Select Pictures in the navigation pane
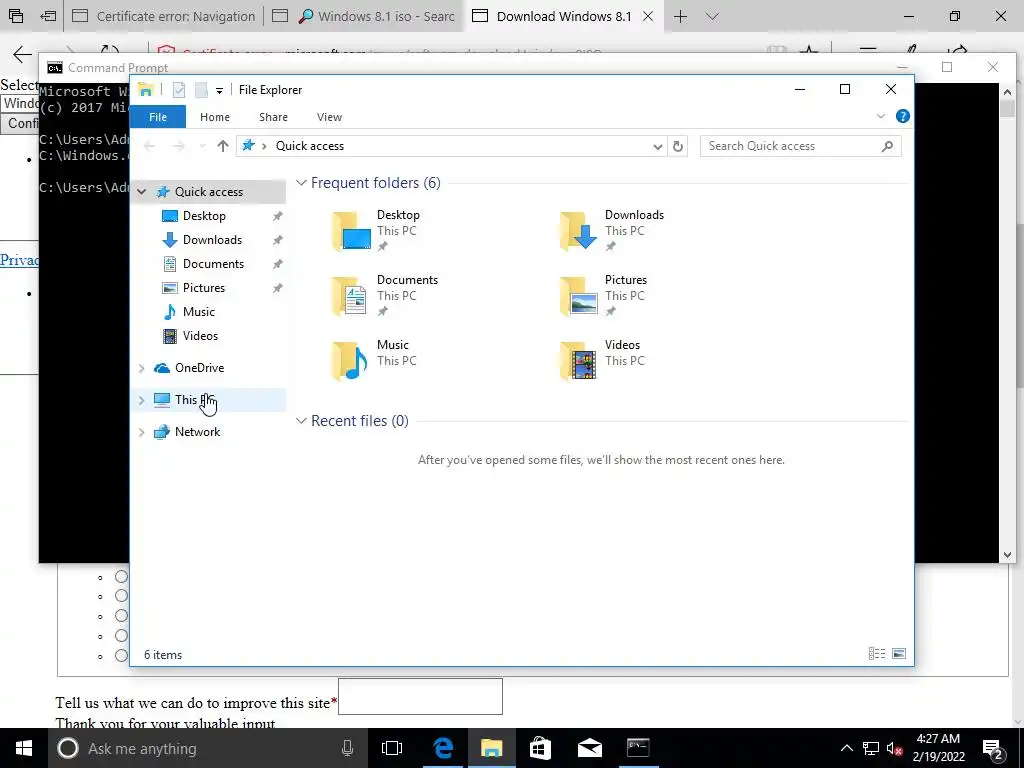1024x768 pixels. click(204, 288)
